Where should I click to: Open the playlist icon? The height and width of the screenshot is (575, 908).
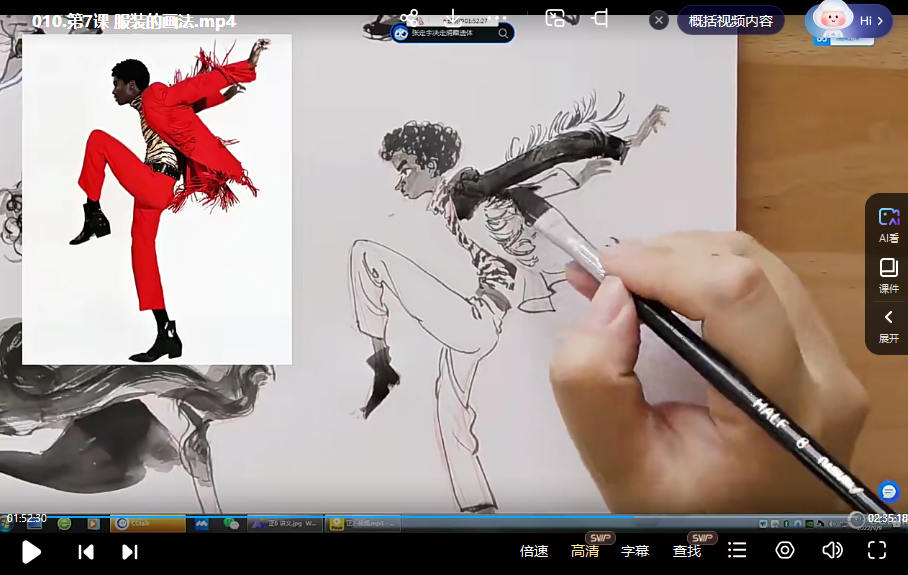tap(737, 551)
